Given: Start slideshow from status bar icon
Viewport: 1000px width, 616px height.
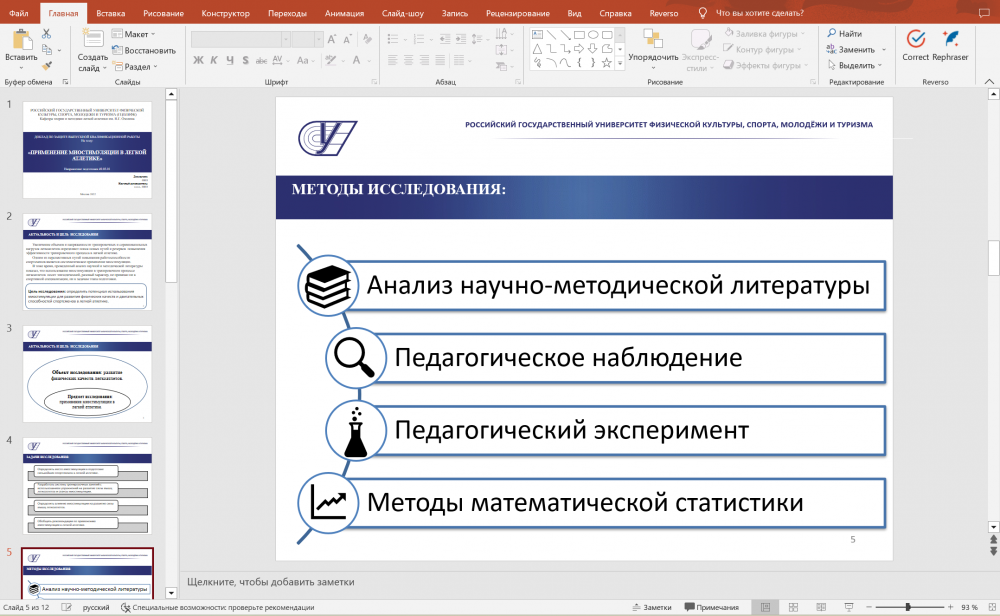Looking at the screenshot, I should [848, 607].
